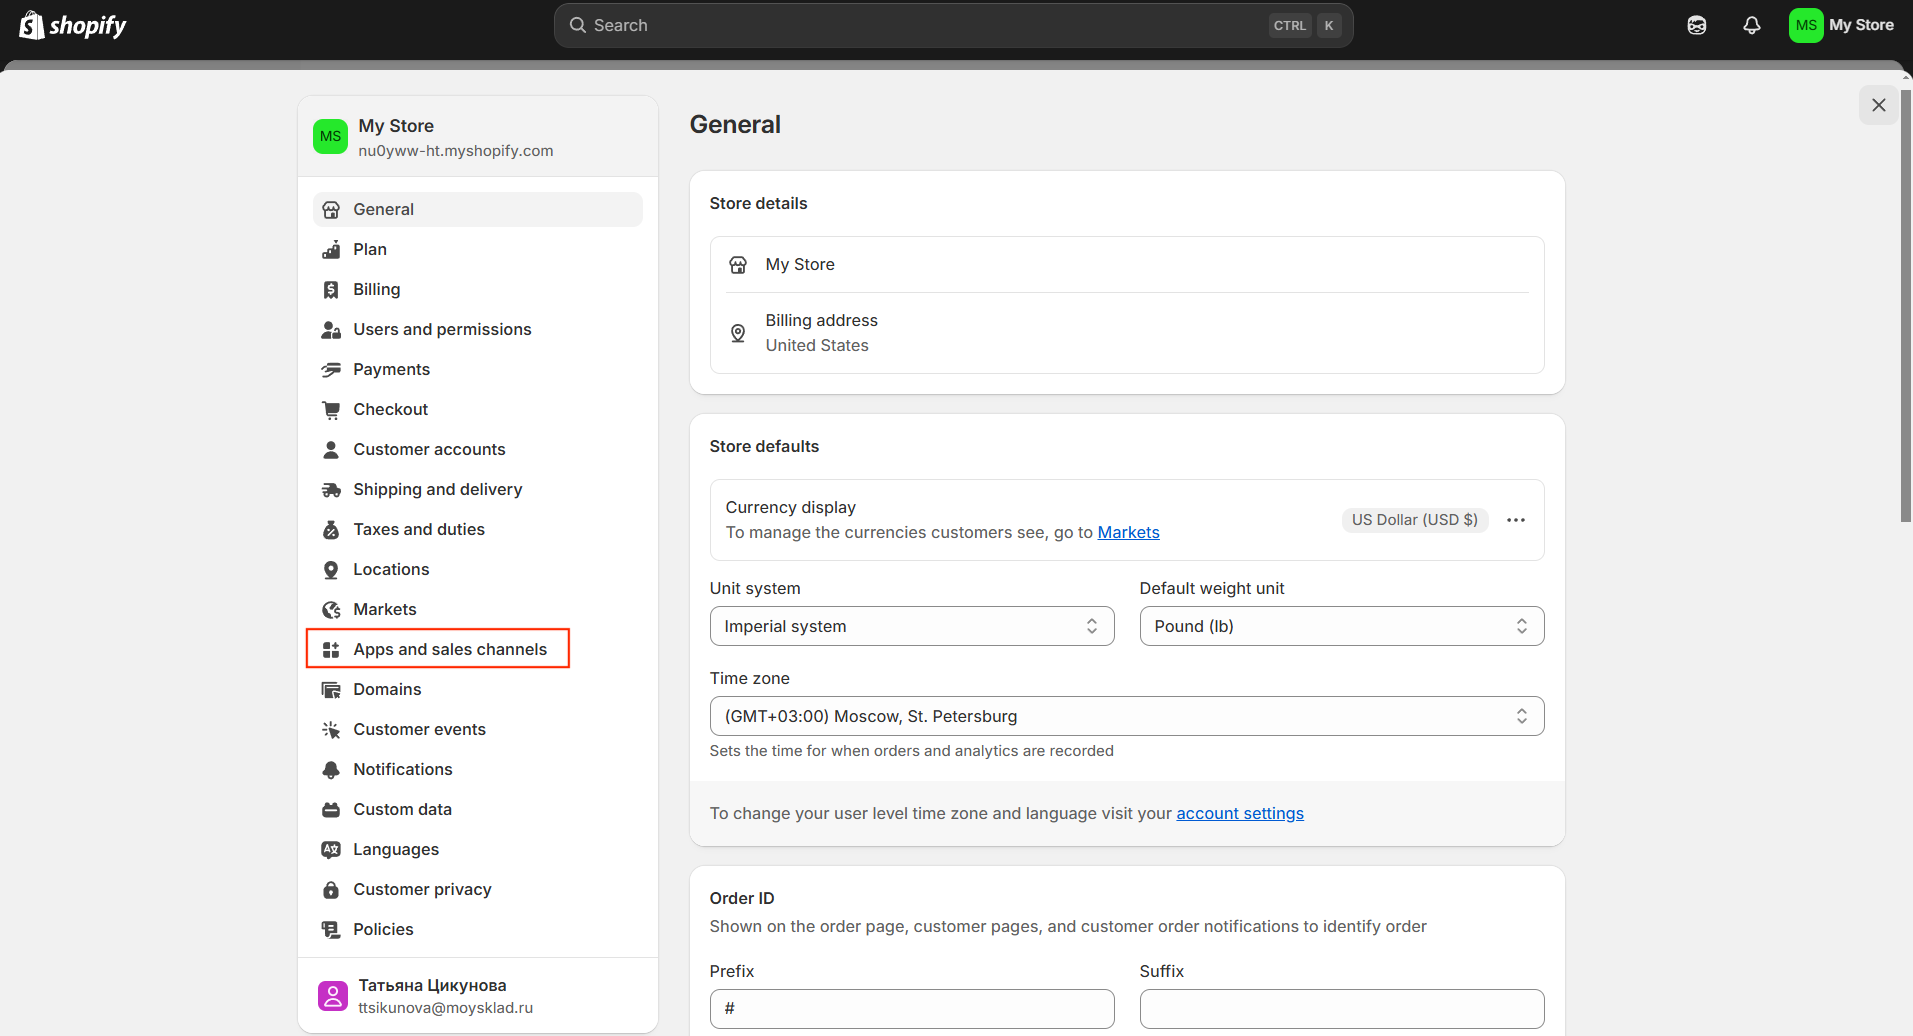Focus the top Search bar

coord(953,25)
